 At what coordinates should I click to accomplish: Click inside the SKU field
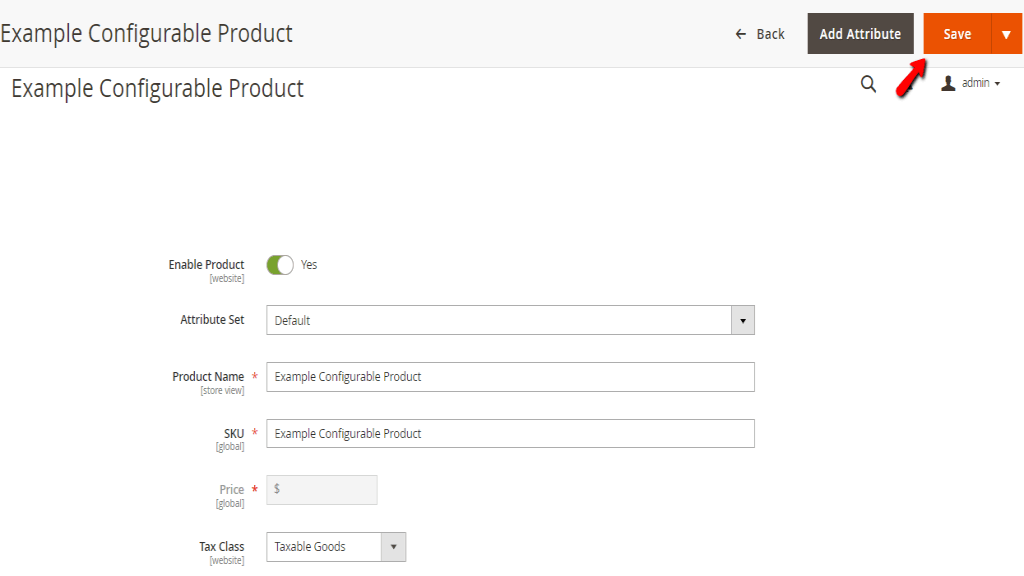pyautogui.click(x=510, y=433)
